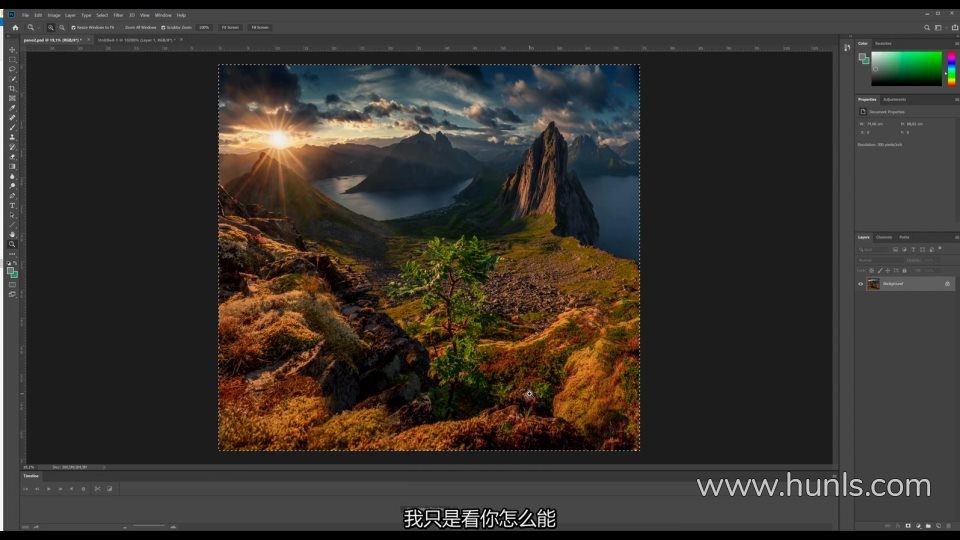Click the Fill Screen button

[x=260, y=28]
